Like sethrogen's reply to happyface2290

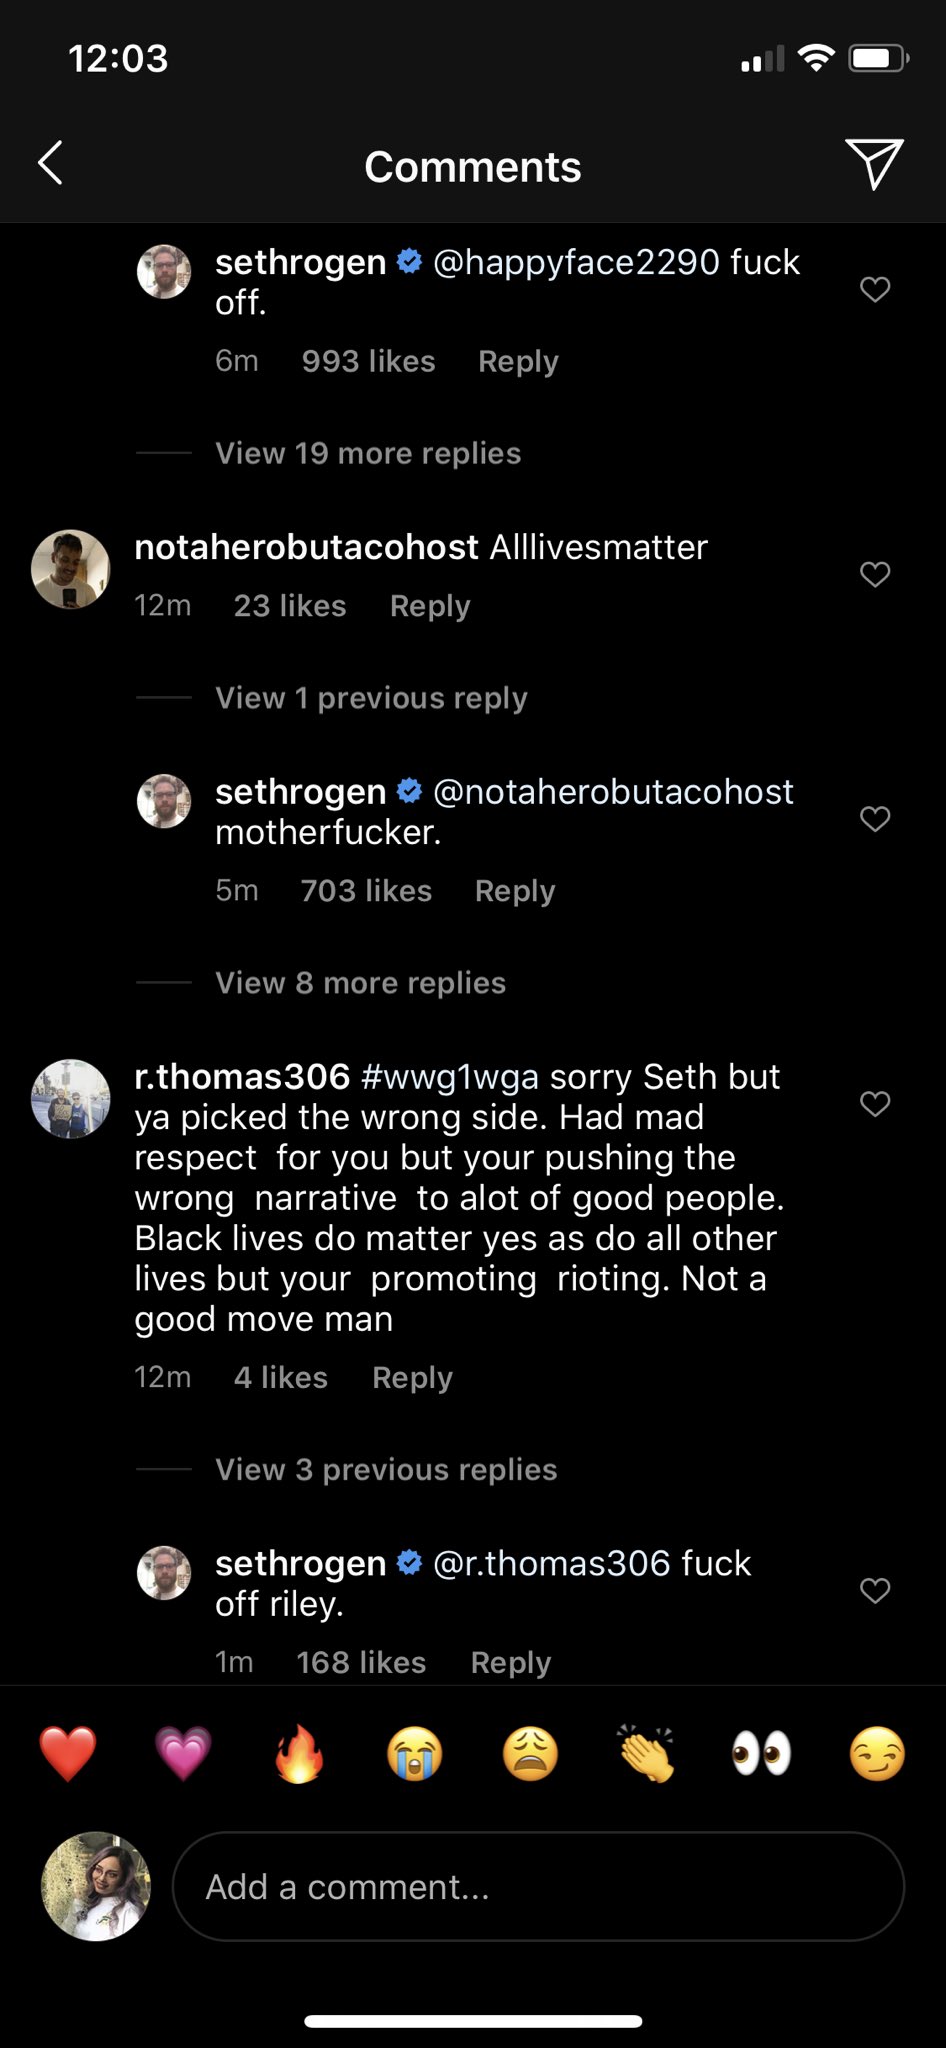click(875, 290)
